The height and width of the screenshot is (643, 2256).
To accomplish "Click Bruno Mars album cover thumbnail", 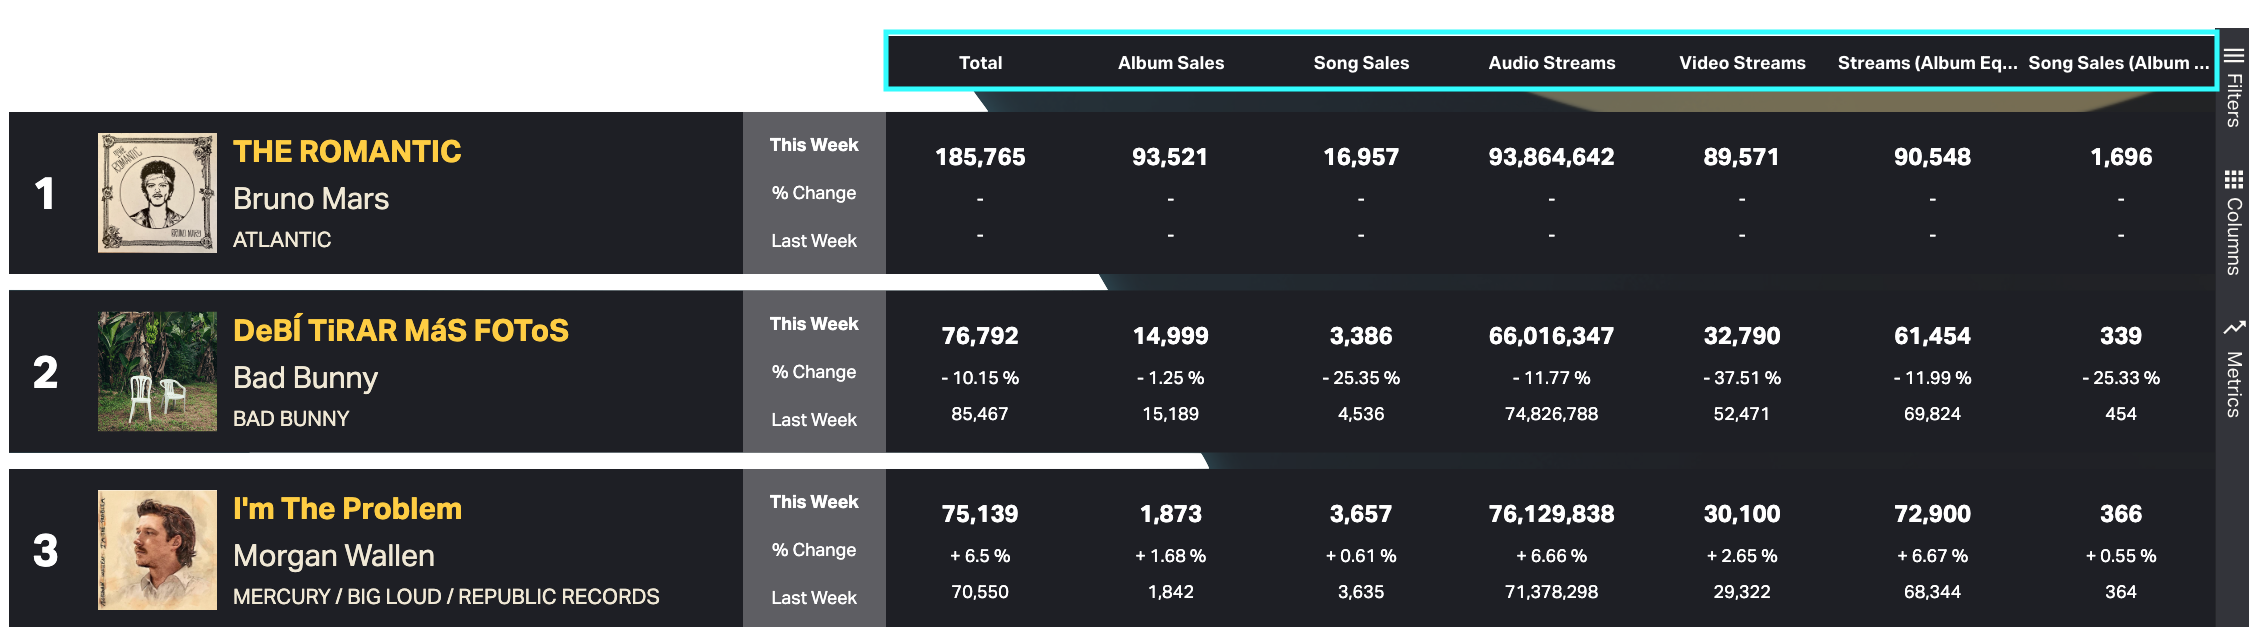I will click(157, 193).
